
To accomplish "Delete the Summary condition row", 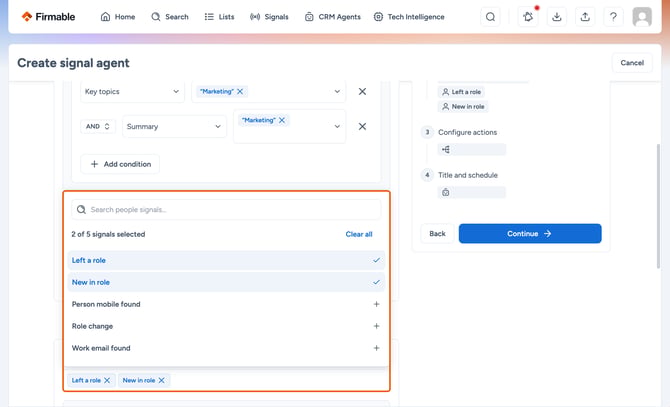I will (362, 126).
